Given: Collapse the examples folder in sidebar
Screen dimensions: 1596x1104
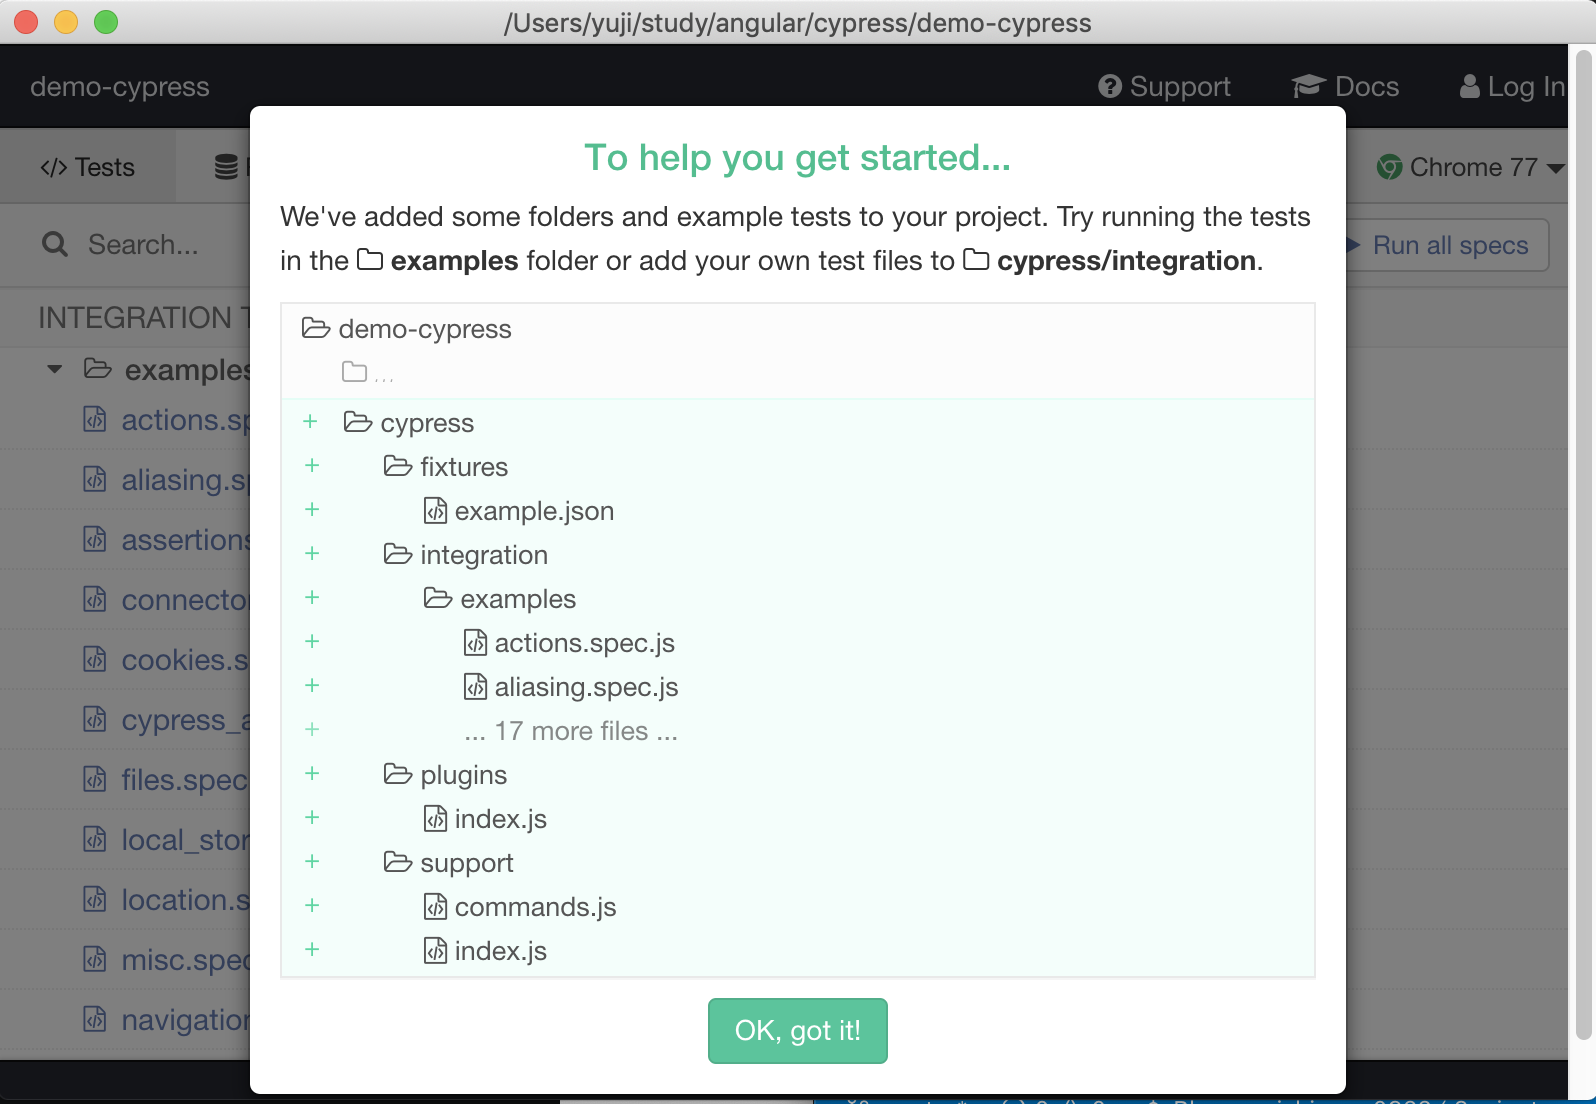Looking at the screenshot, I should click(x=55, y=370).
